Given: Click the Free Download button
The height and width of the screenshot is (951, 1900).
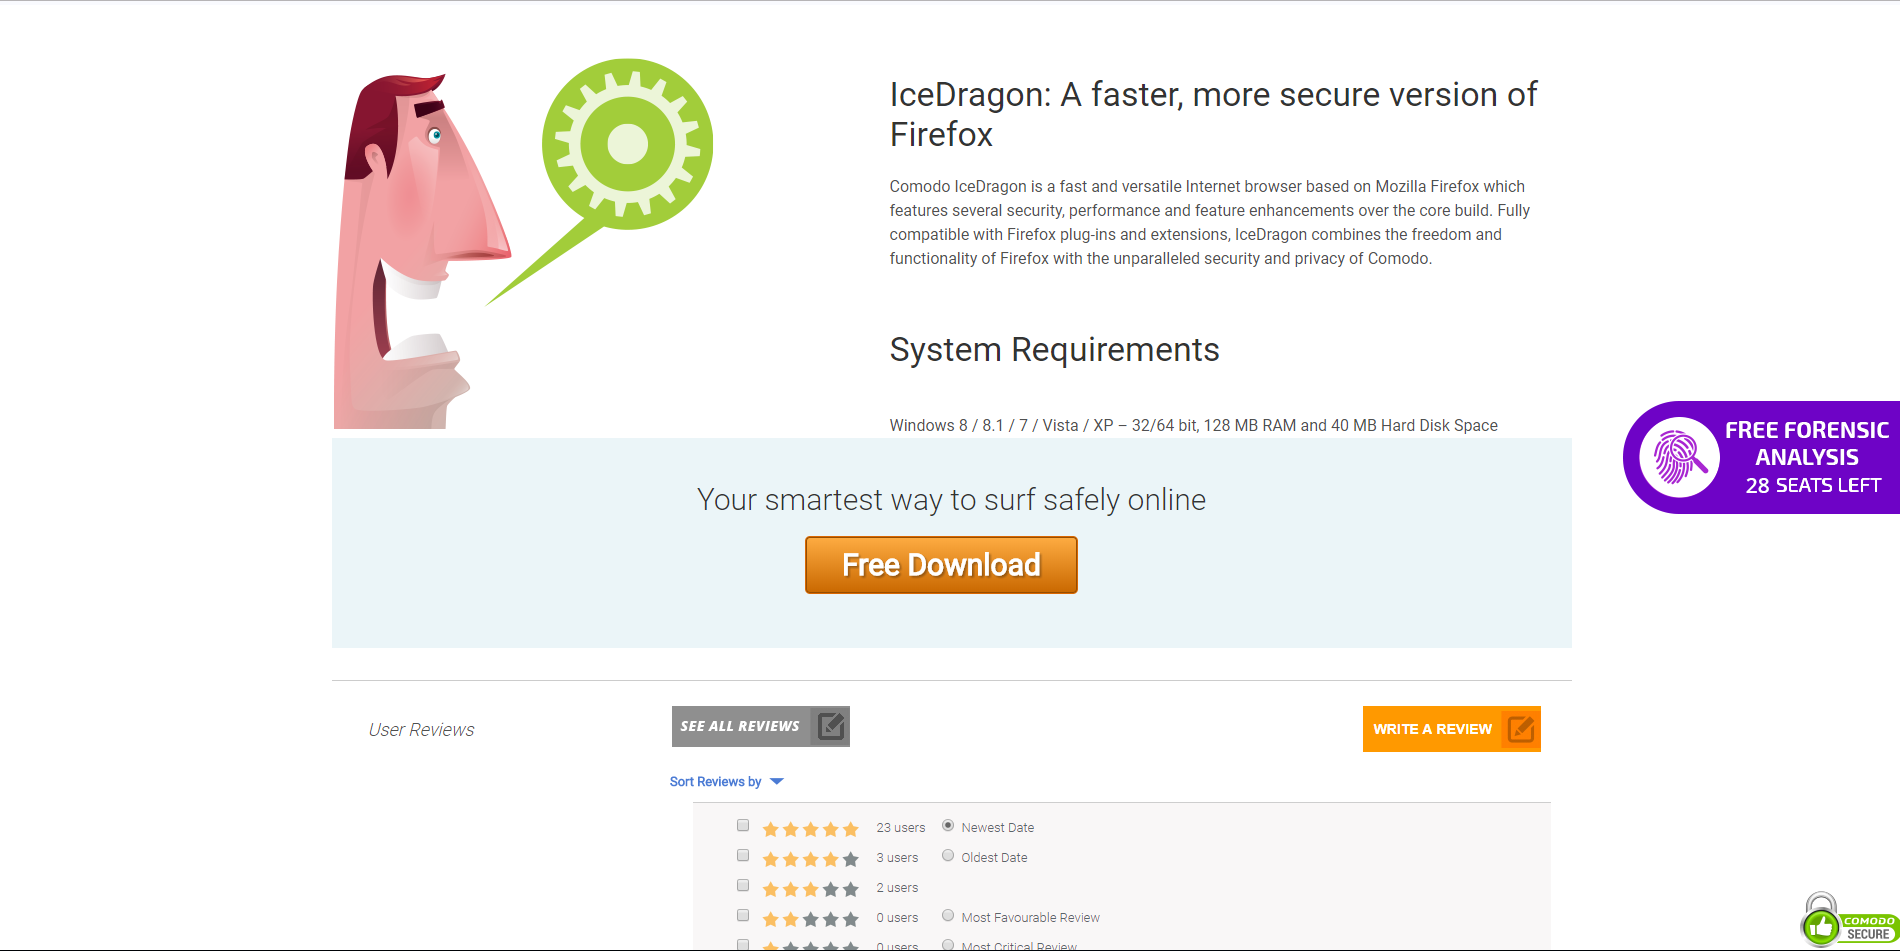Looking at the screenshot, I should tap(941, 565).
